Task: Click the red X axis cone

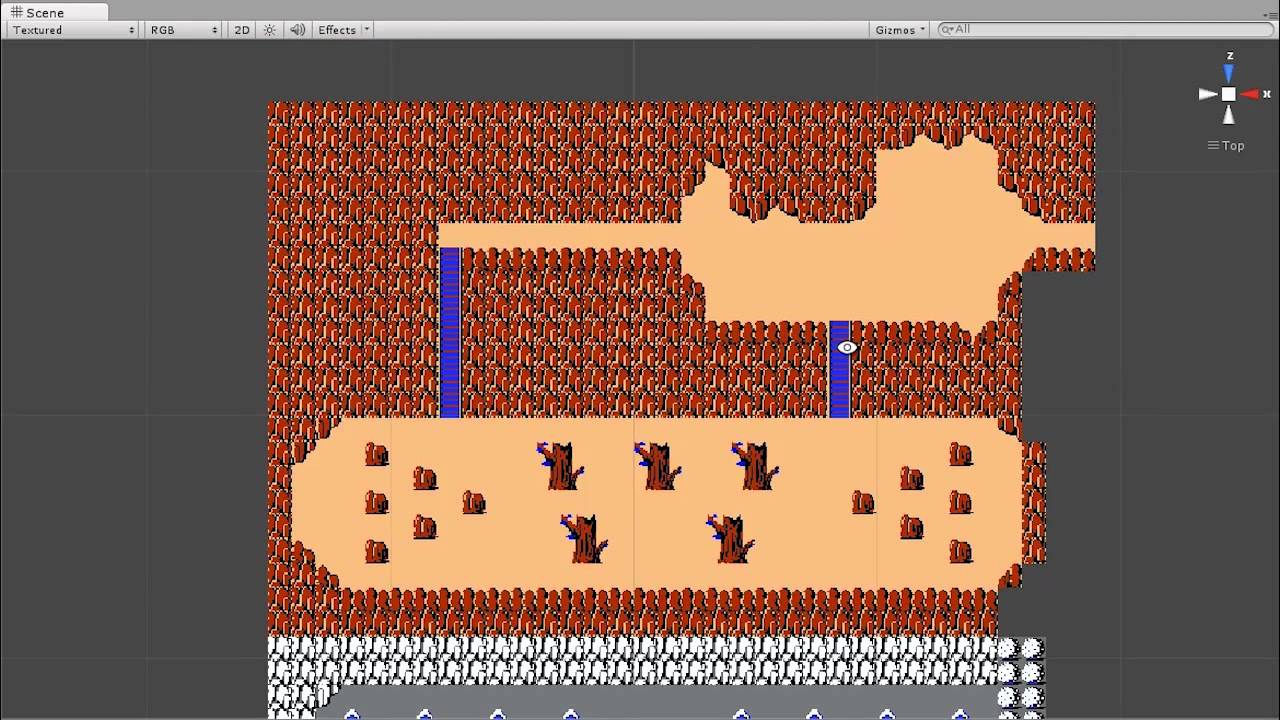Action: point(1249,94)
